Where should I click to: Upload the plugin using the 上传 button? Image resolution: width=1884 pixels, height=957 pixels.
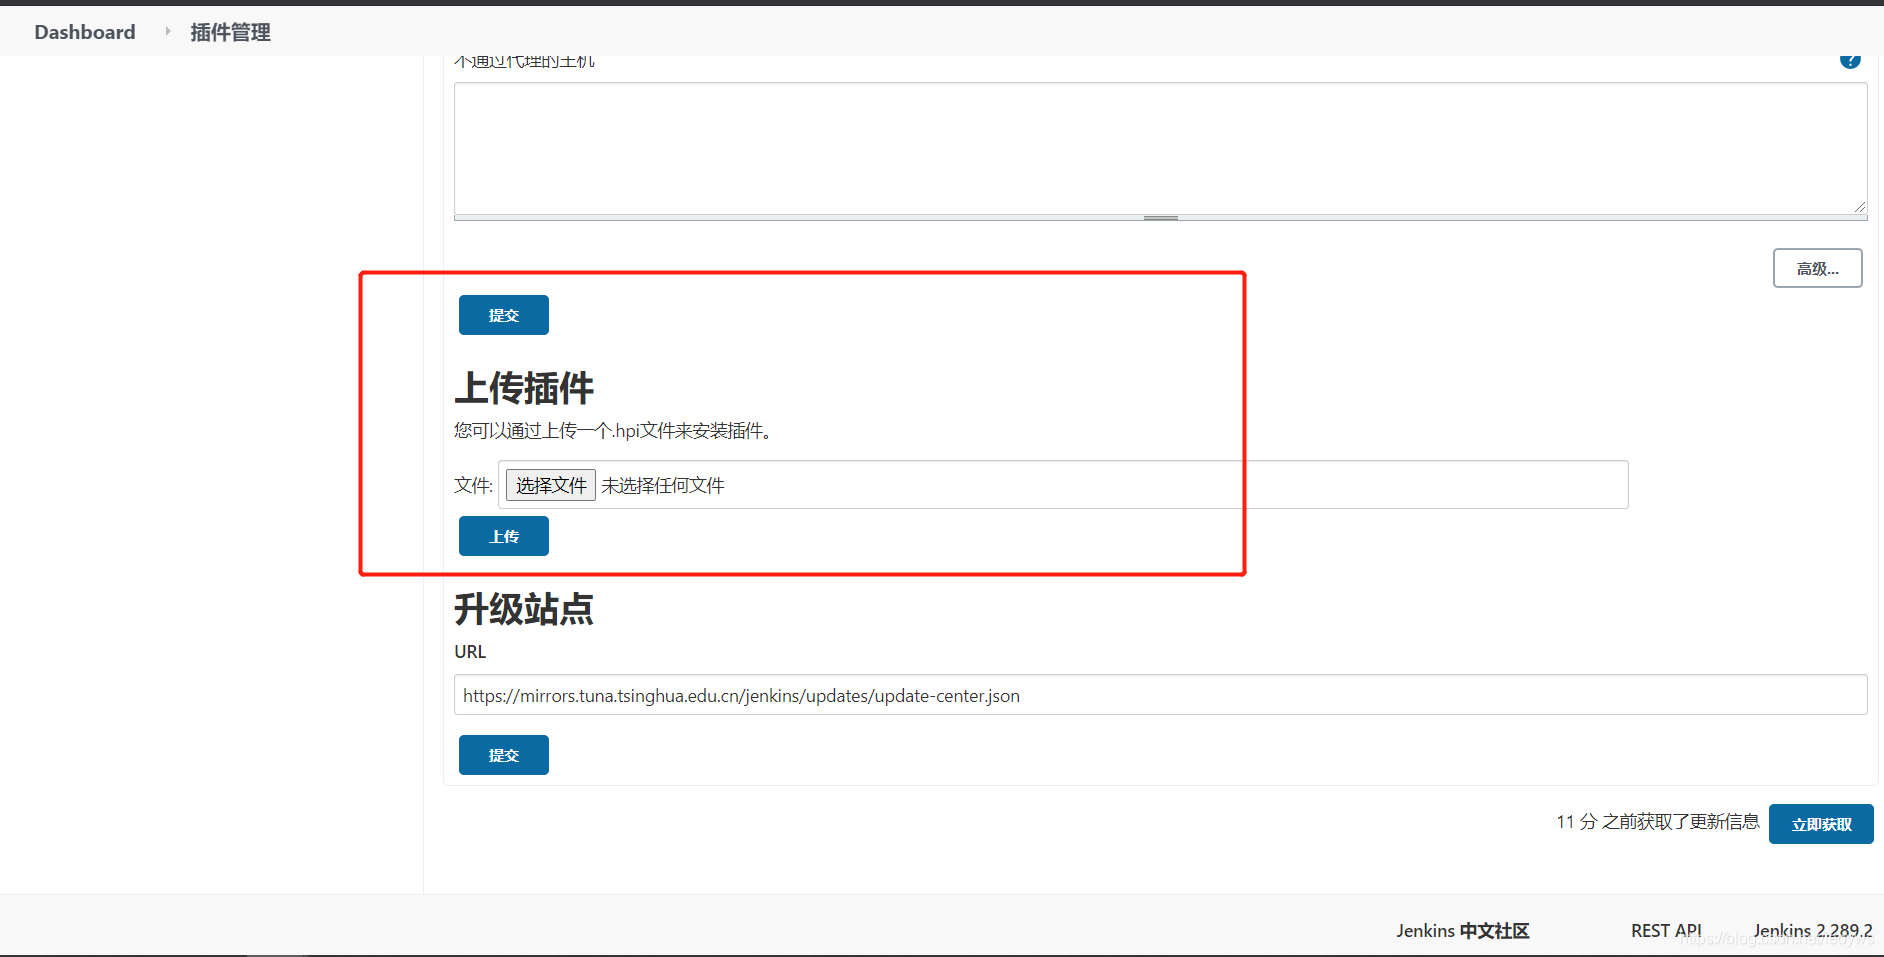504,536
